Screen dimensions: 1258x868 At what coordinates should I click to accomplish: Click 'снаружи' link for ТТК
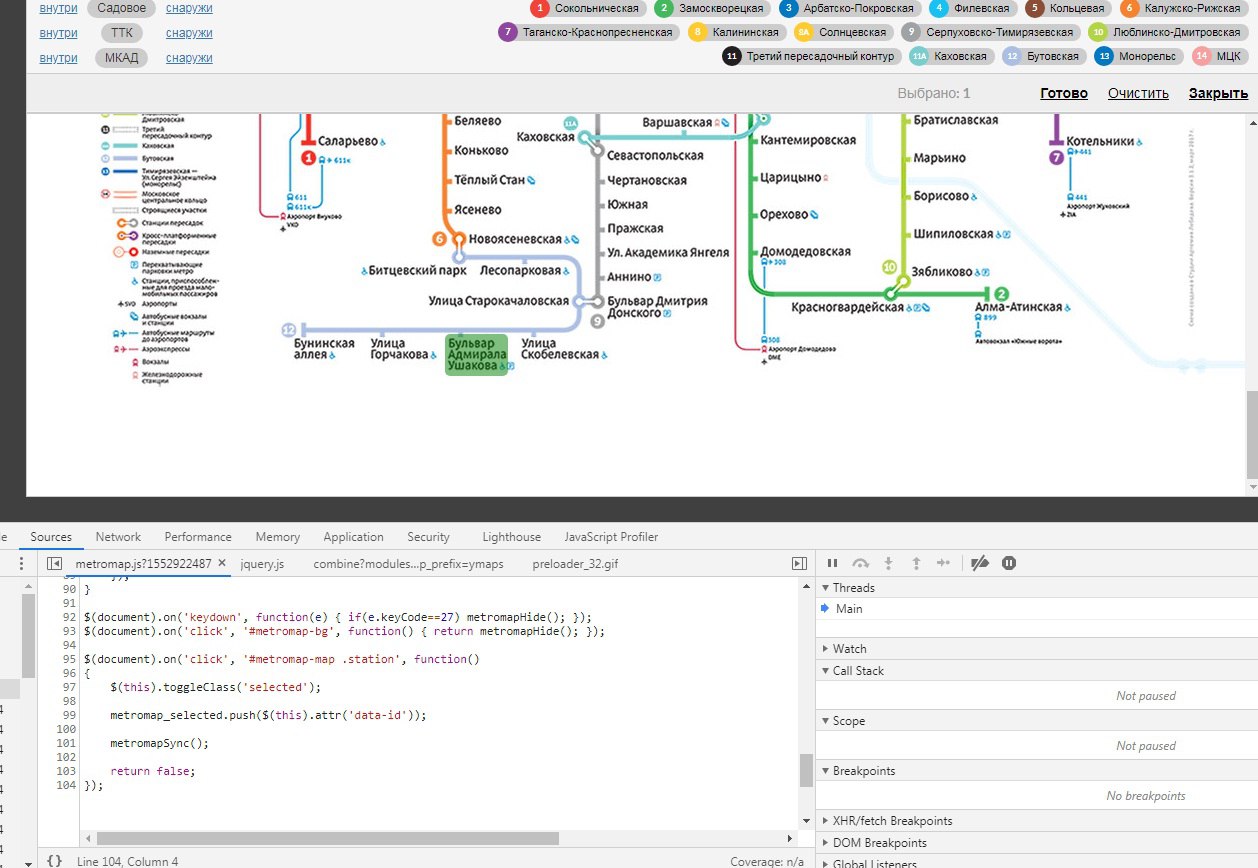pos(189,33)
